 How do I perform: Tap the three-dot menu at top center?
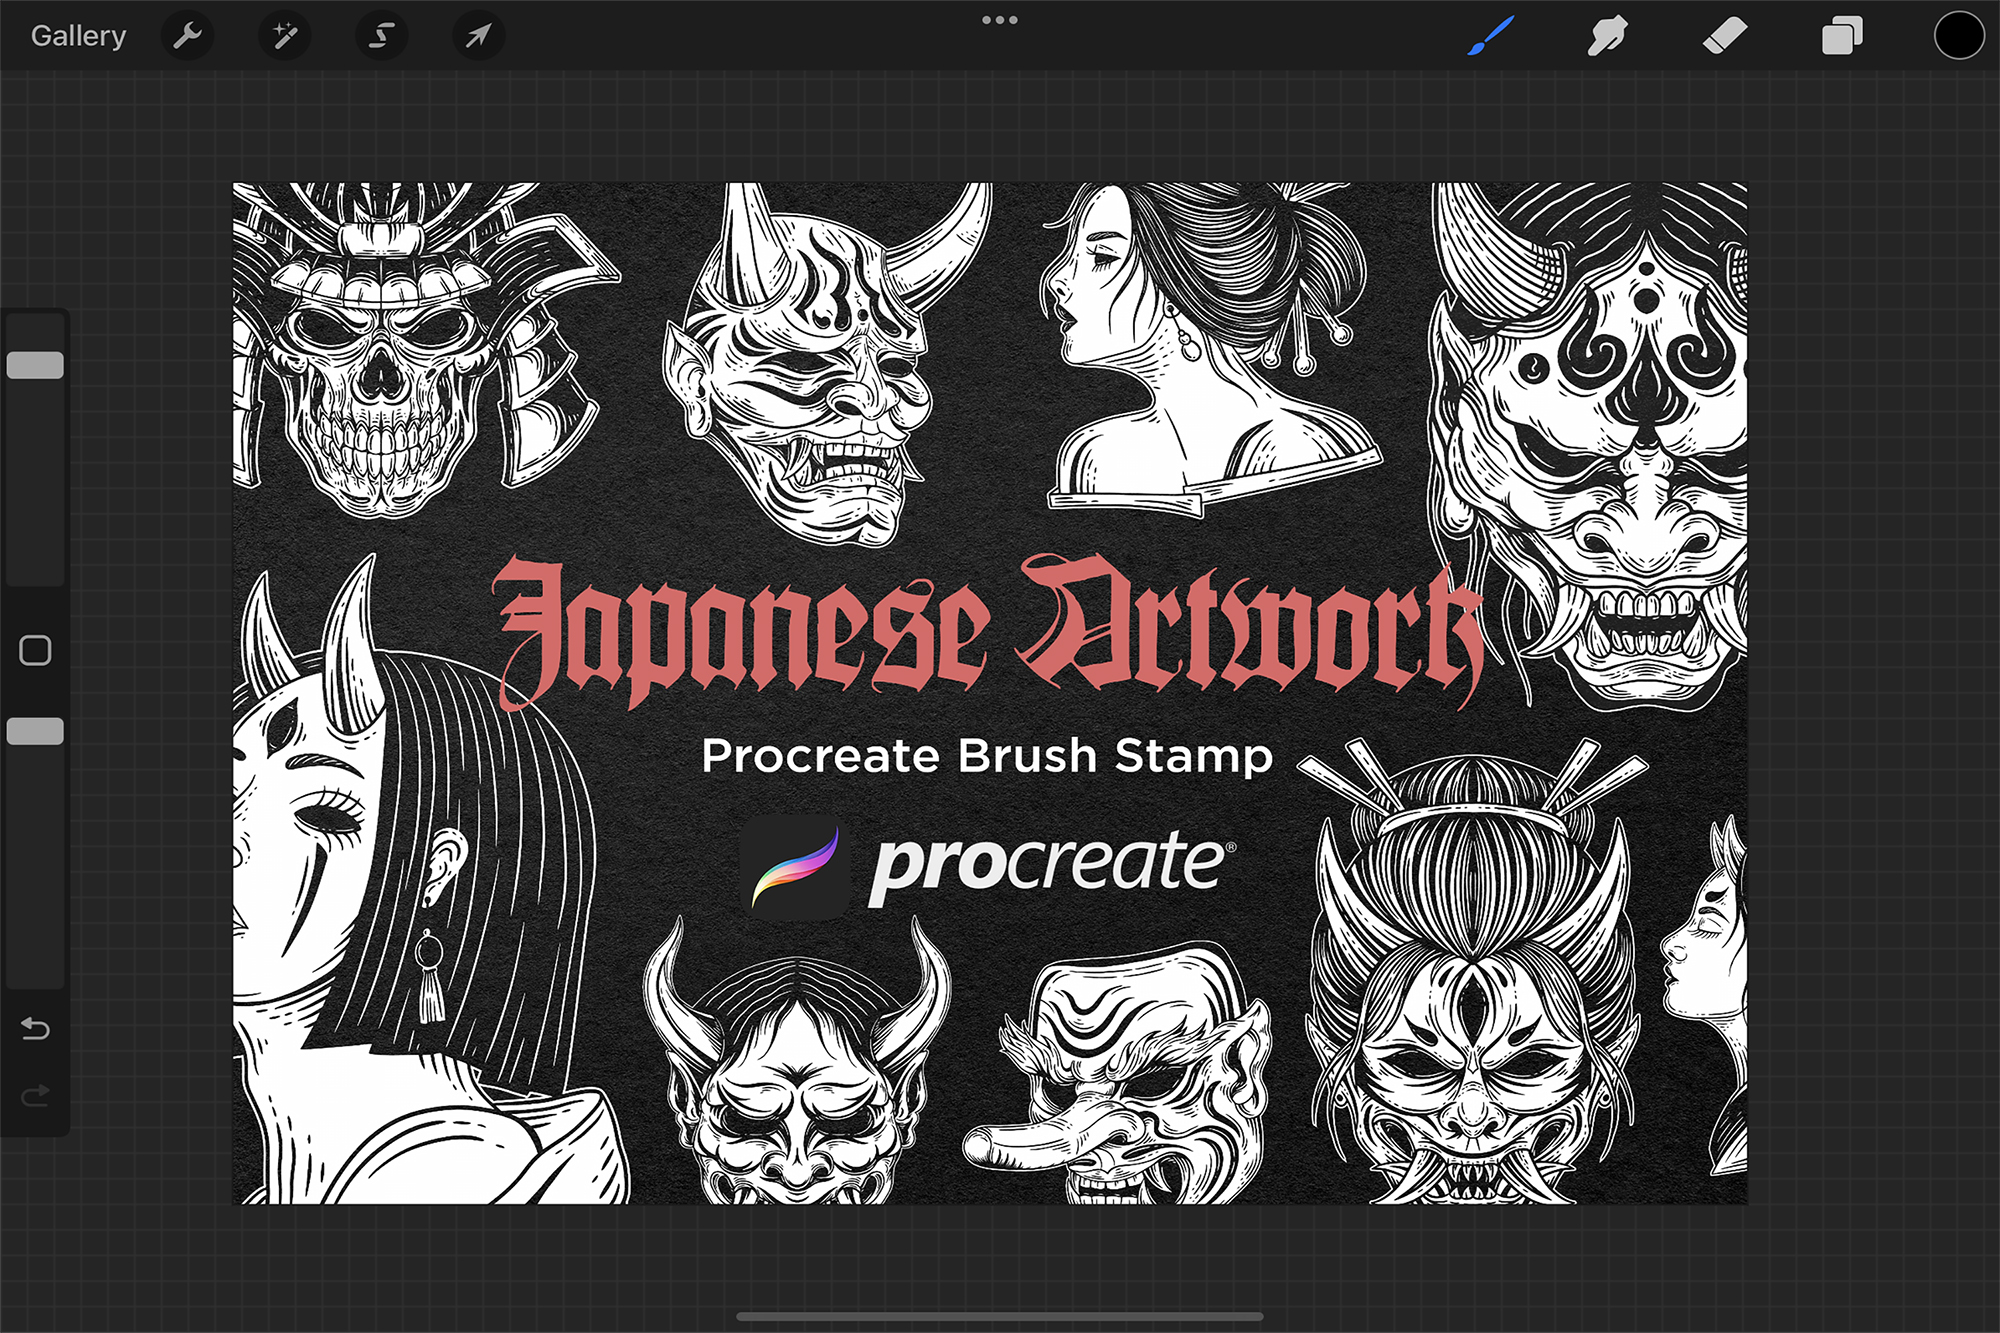1000,20
